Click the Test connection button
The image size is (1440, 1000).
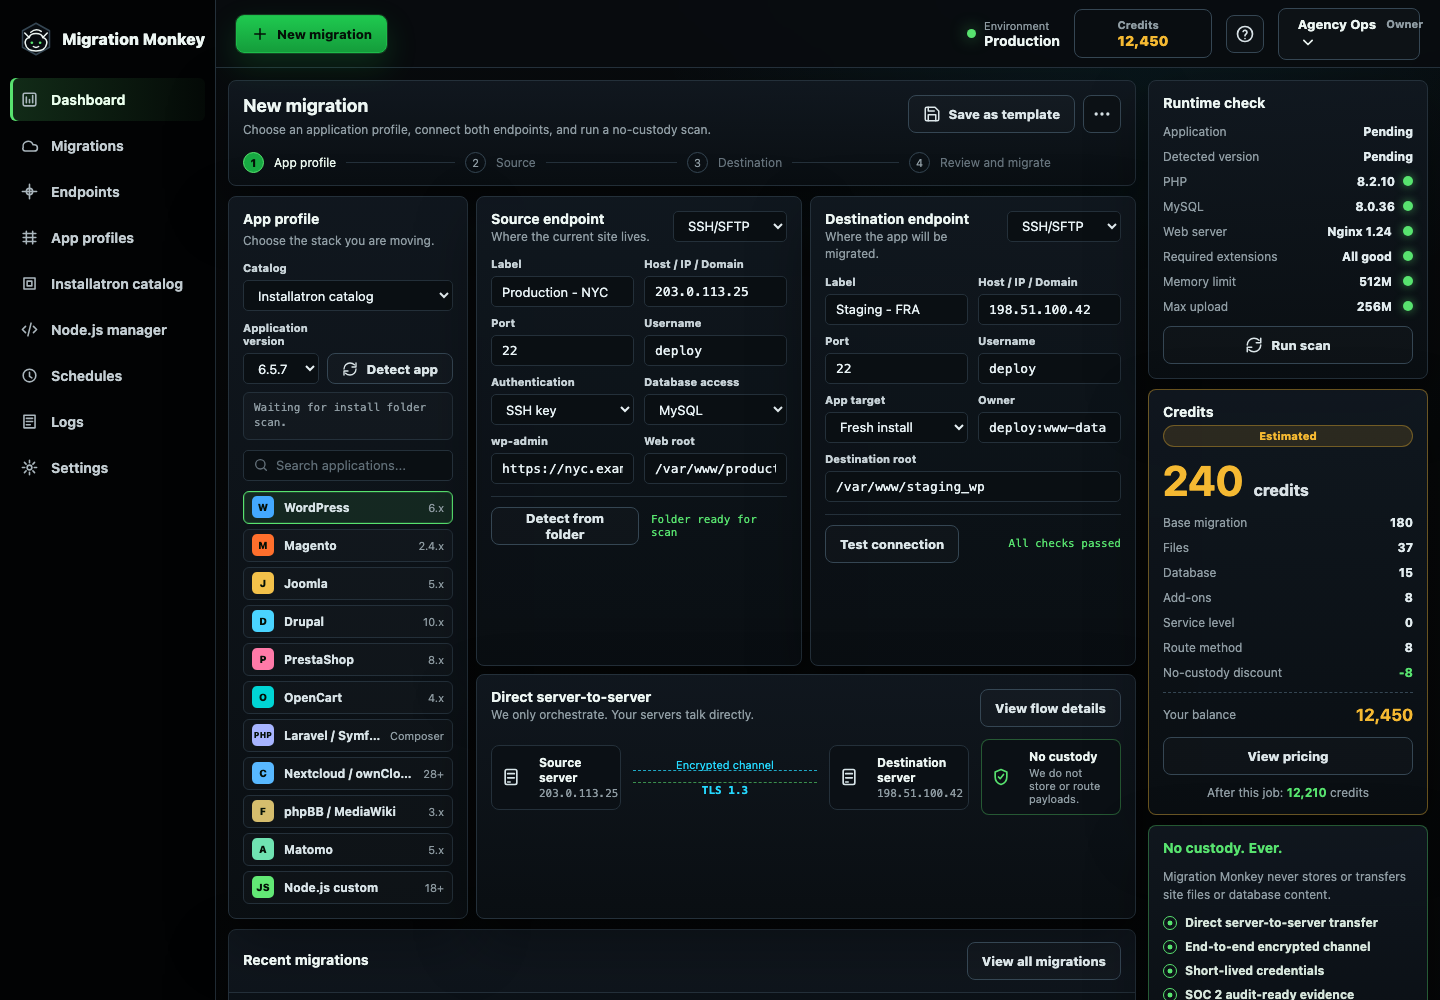892,544
